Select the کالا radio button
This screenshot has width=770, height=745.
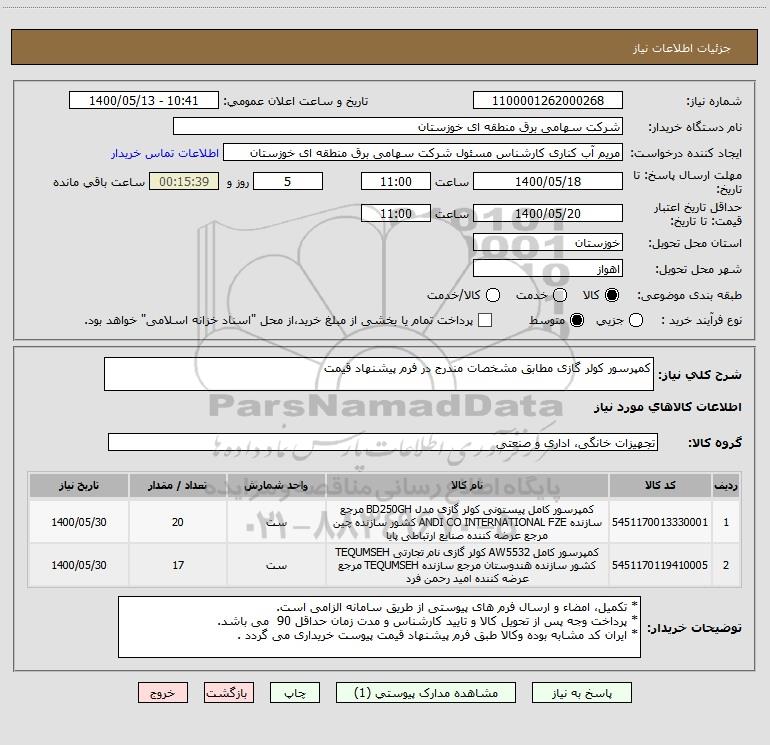coord(612,295)
